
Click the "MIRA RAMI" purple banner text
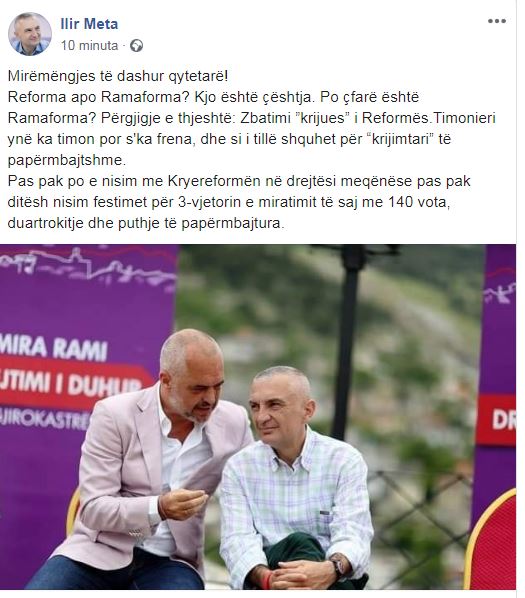coord(53,349)
